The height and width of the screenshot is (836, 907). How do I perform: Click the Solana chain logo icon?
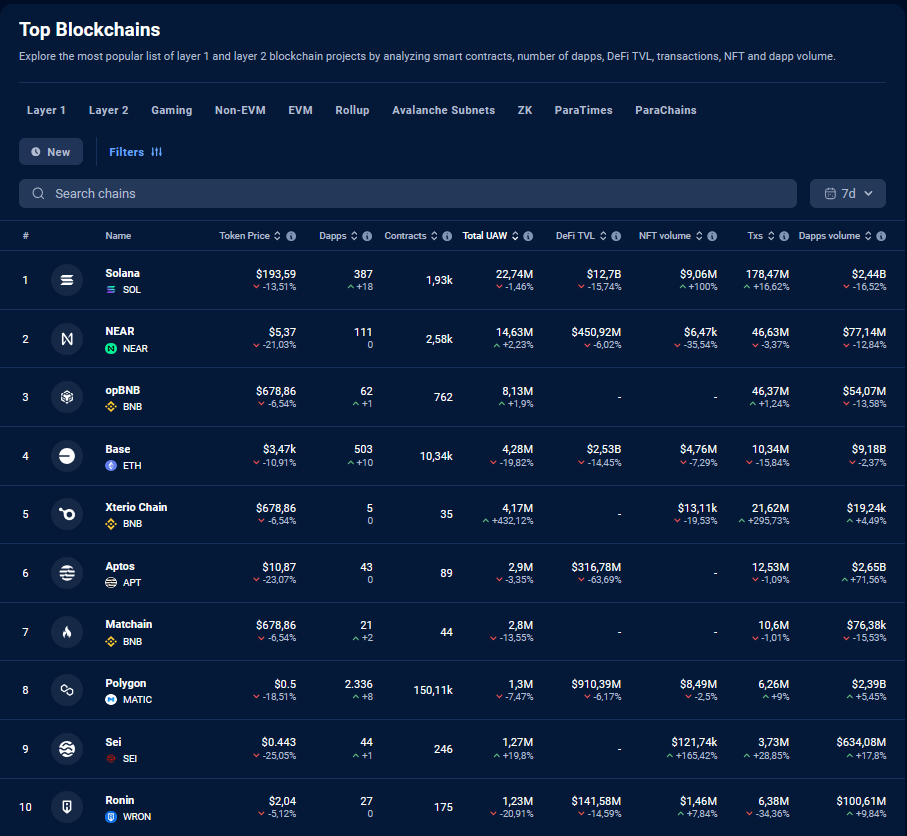coord(67,280)
